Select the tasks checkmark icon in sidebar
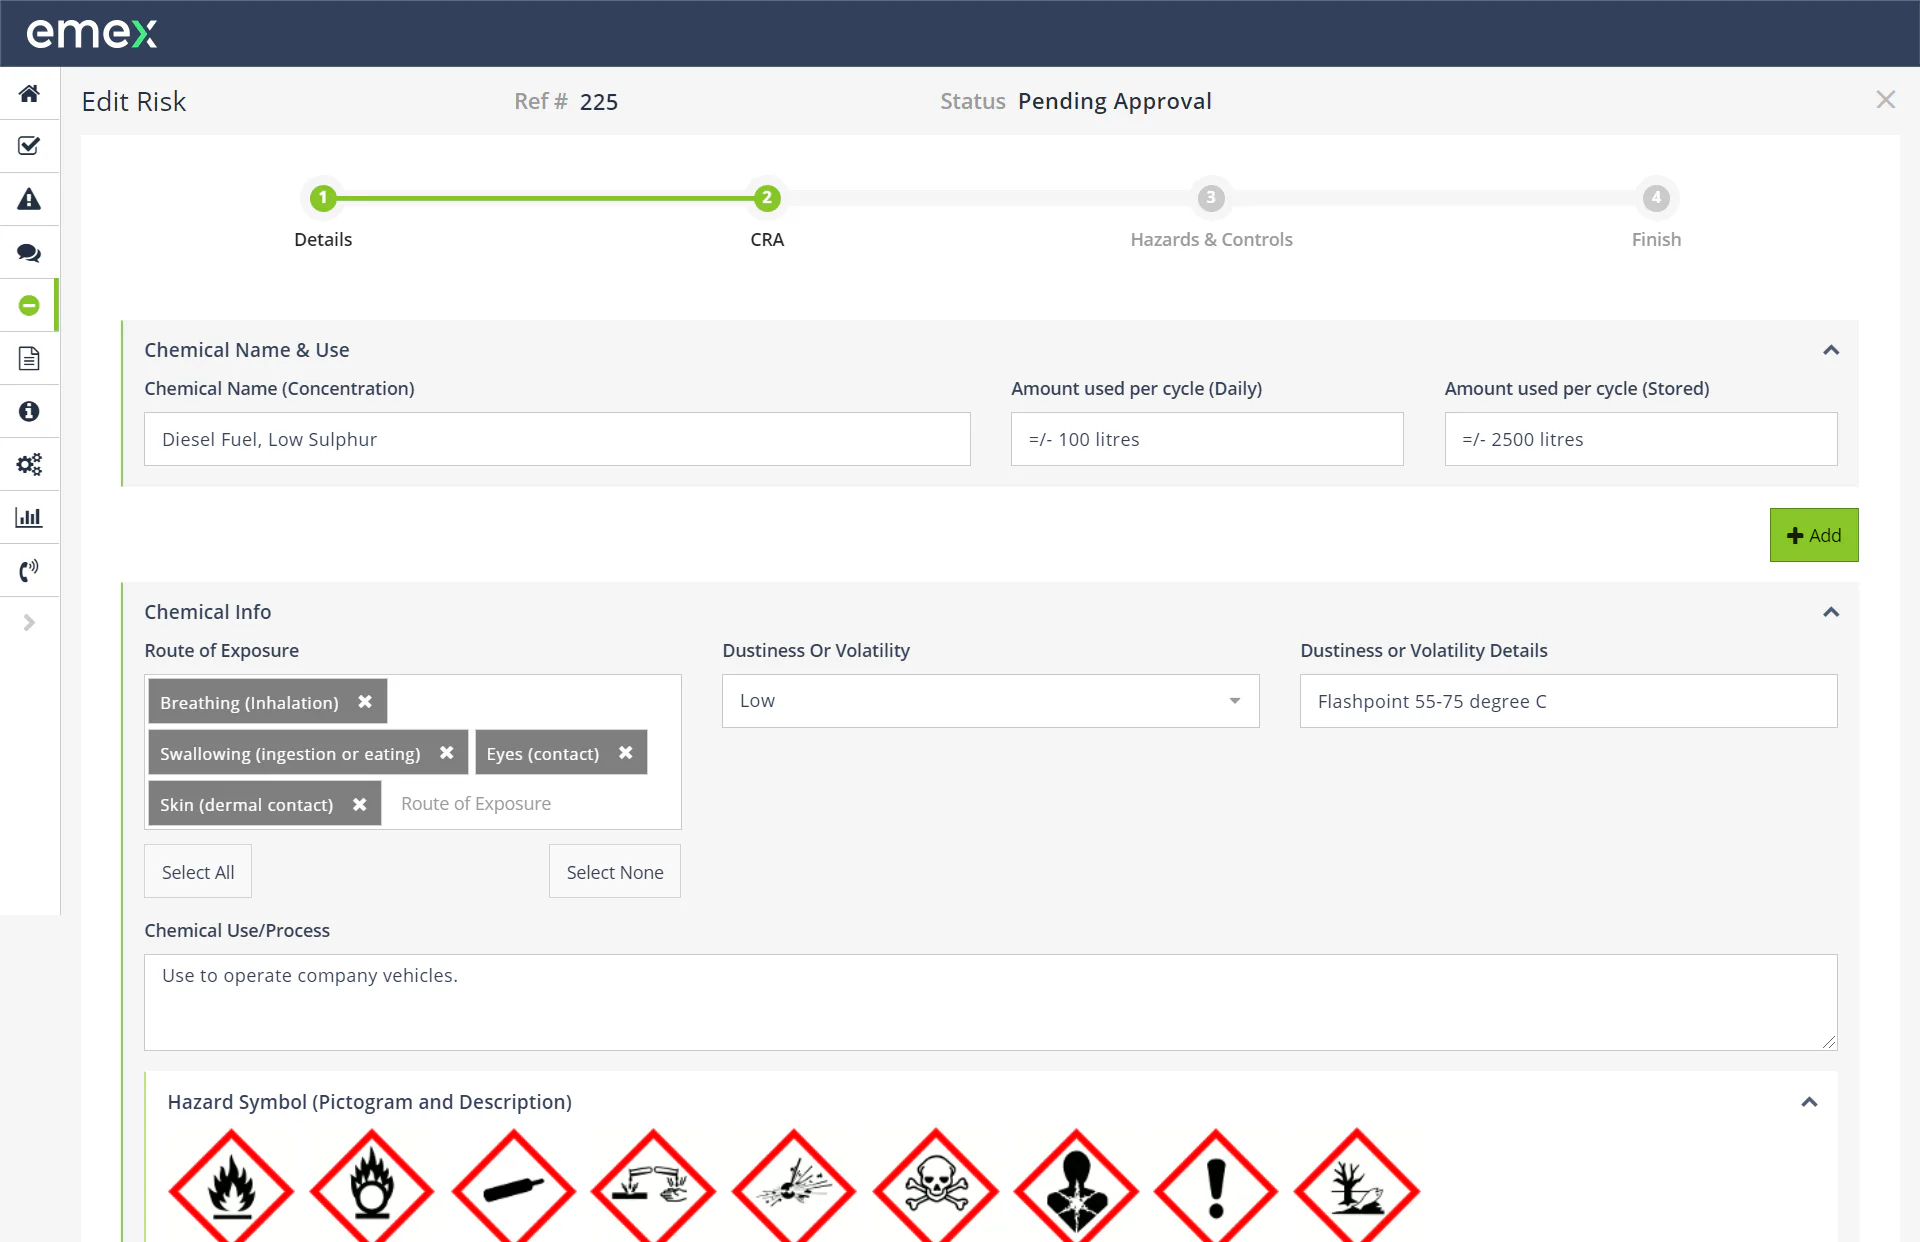The width and height of the screenshot is (1920, 1242). click(x=29, y=146)
